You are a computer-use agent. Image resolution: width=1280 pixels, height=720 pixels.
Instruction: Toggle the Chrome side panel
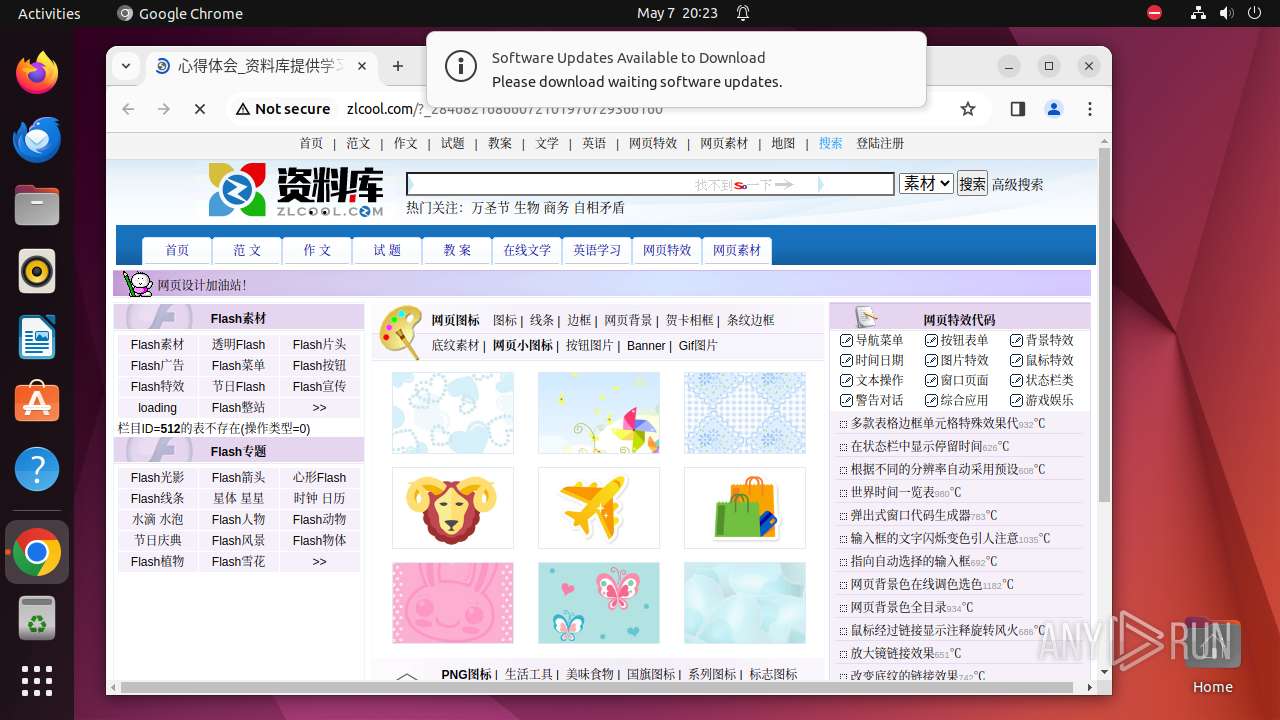[x=1018, y=109]
